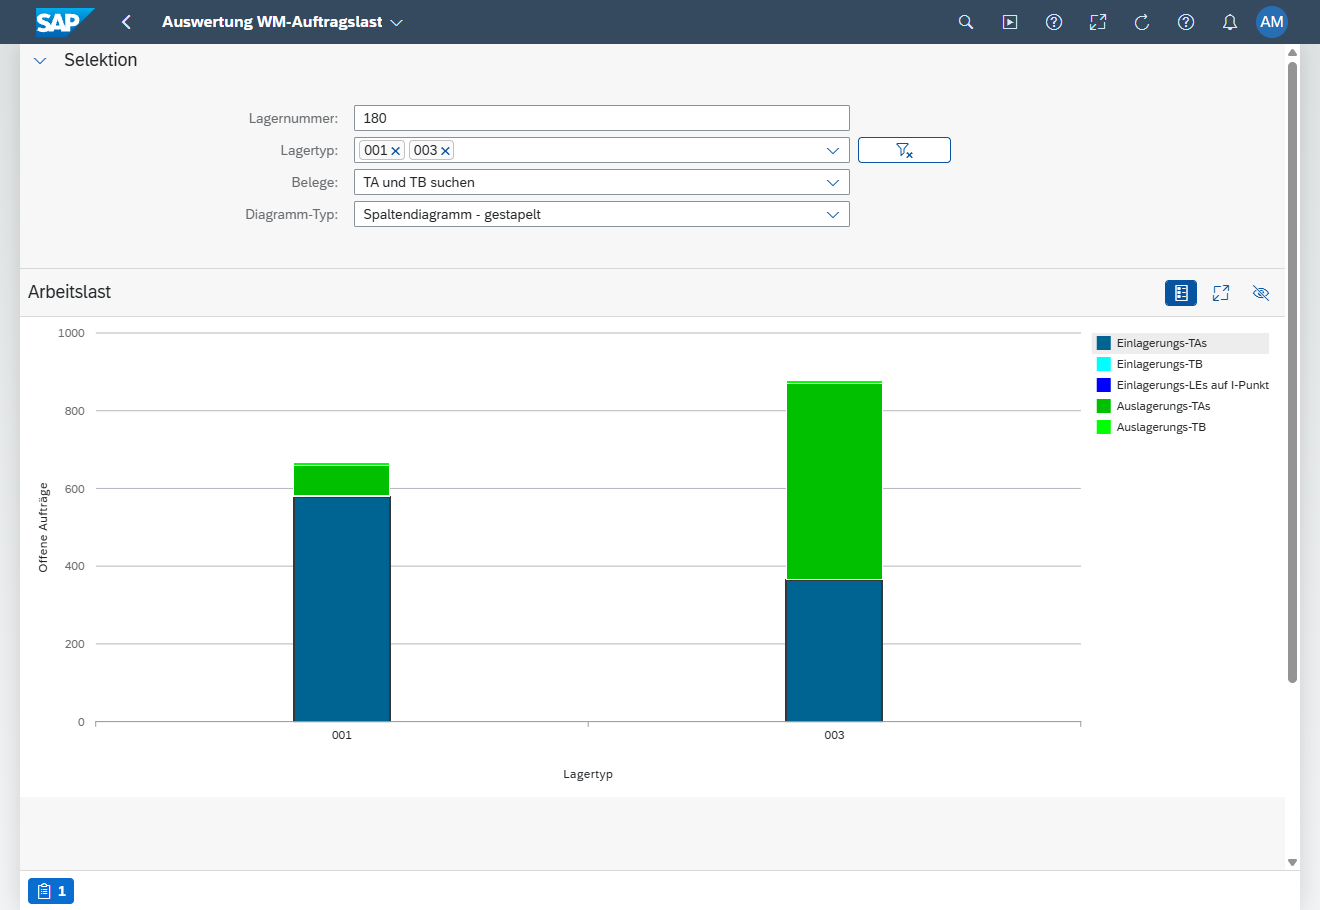Click the play icon in the header
This screenshot has width=1320, height=910.
[1010, 22]
